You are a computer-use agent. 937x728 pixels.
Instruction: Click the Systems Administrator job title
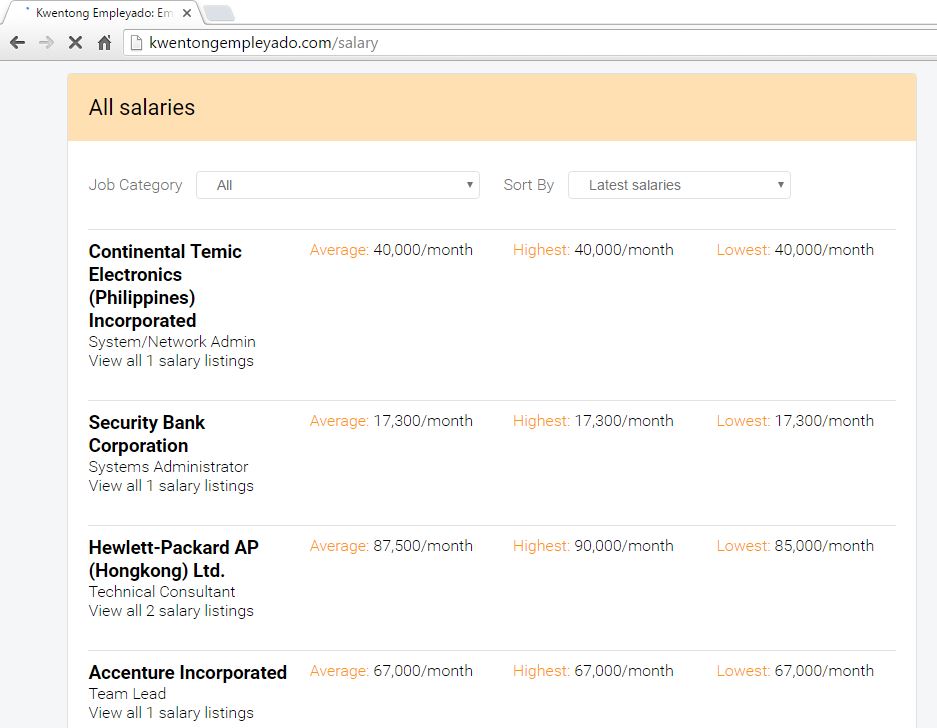coord(168,467)
